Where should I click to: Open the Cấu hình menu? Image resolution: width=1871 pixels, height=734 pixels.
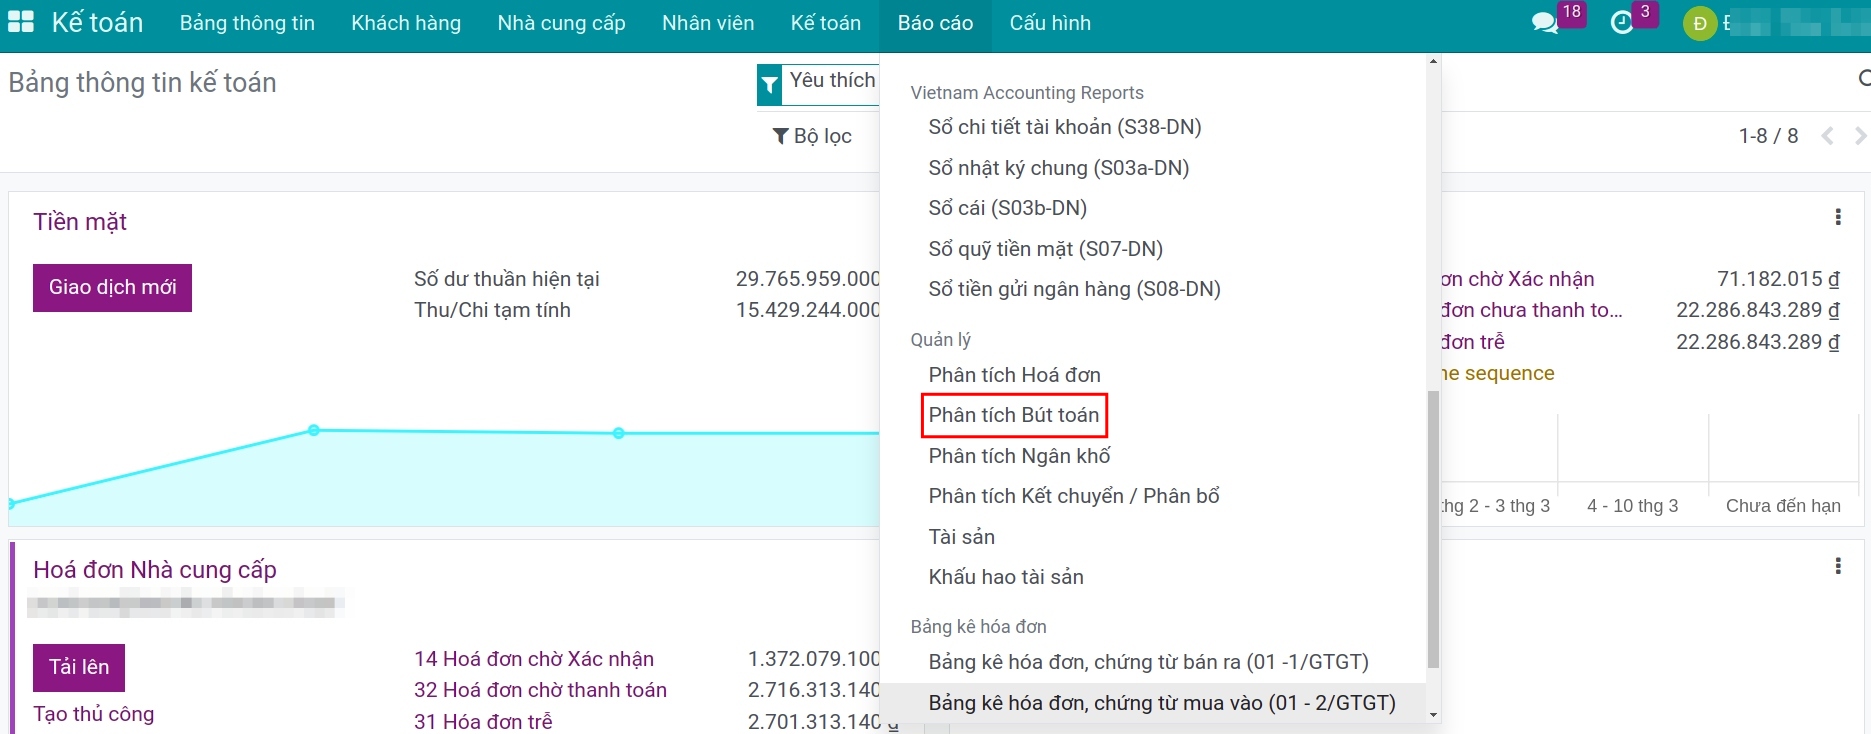pyautogui.click(x=1050, y=23)
